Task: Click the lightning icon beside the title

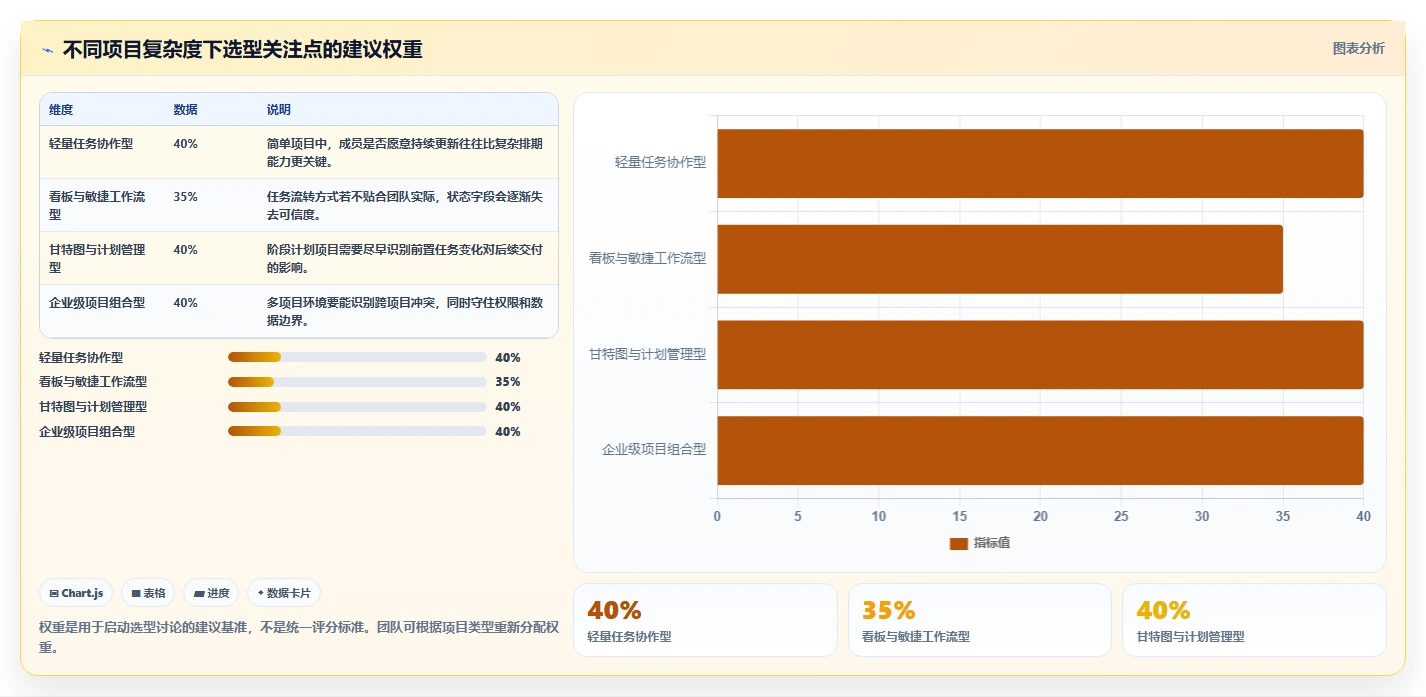Action: (x=47, y=50)
